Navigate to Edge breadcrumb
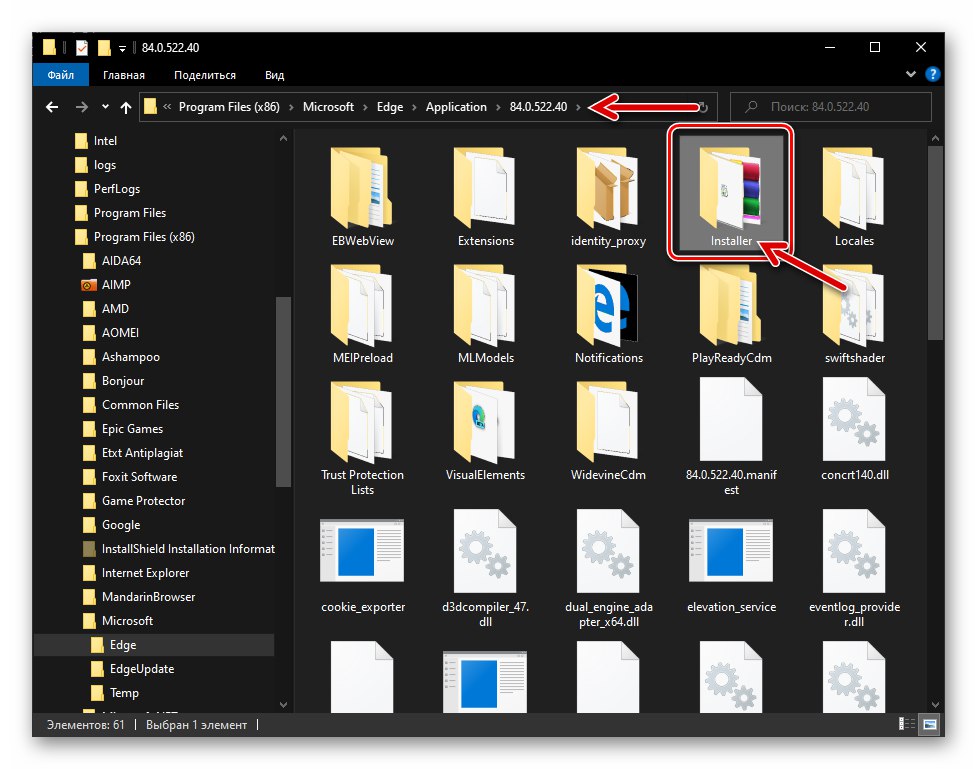Image resolution: width=977 pixels, height=769 pixels. tap(390, 107)
